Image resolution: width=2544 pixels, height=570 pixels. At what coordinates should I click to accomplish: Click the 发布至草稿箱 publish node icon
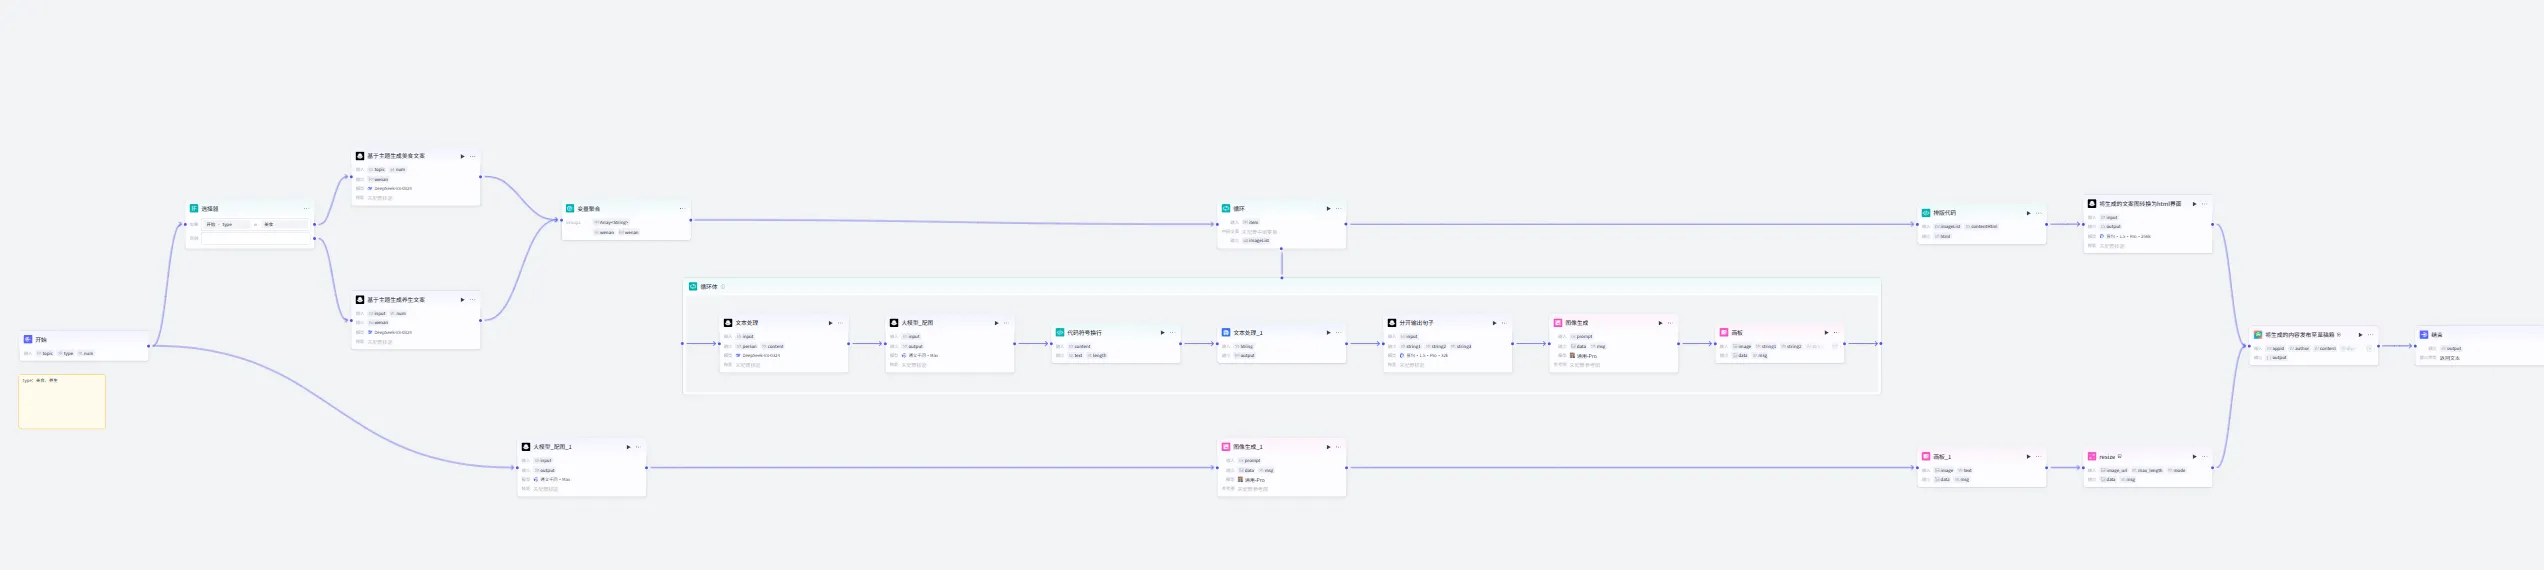tap(2258, 334)
